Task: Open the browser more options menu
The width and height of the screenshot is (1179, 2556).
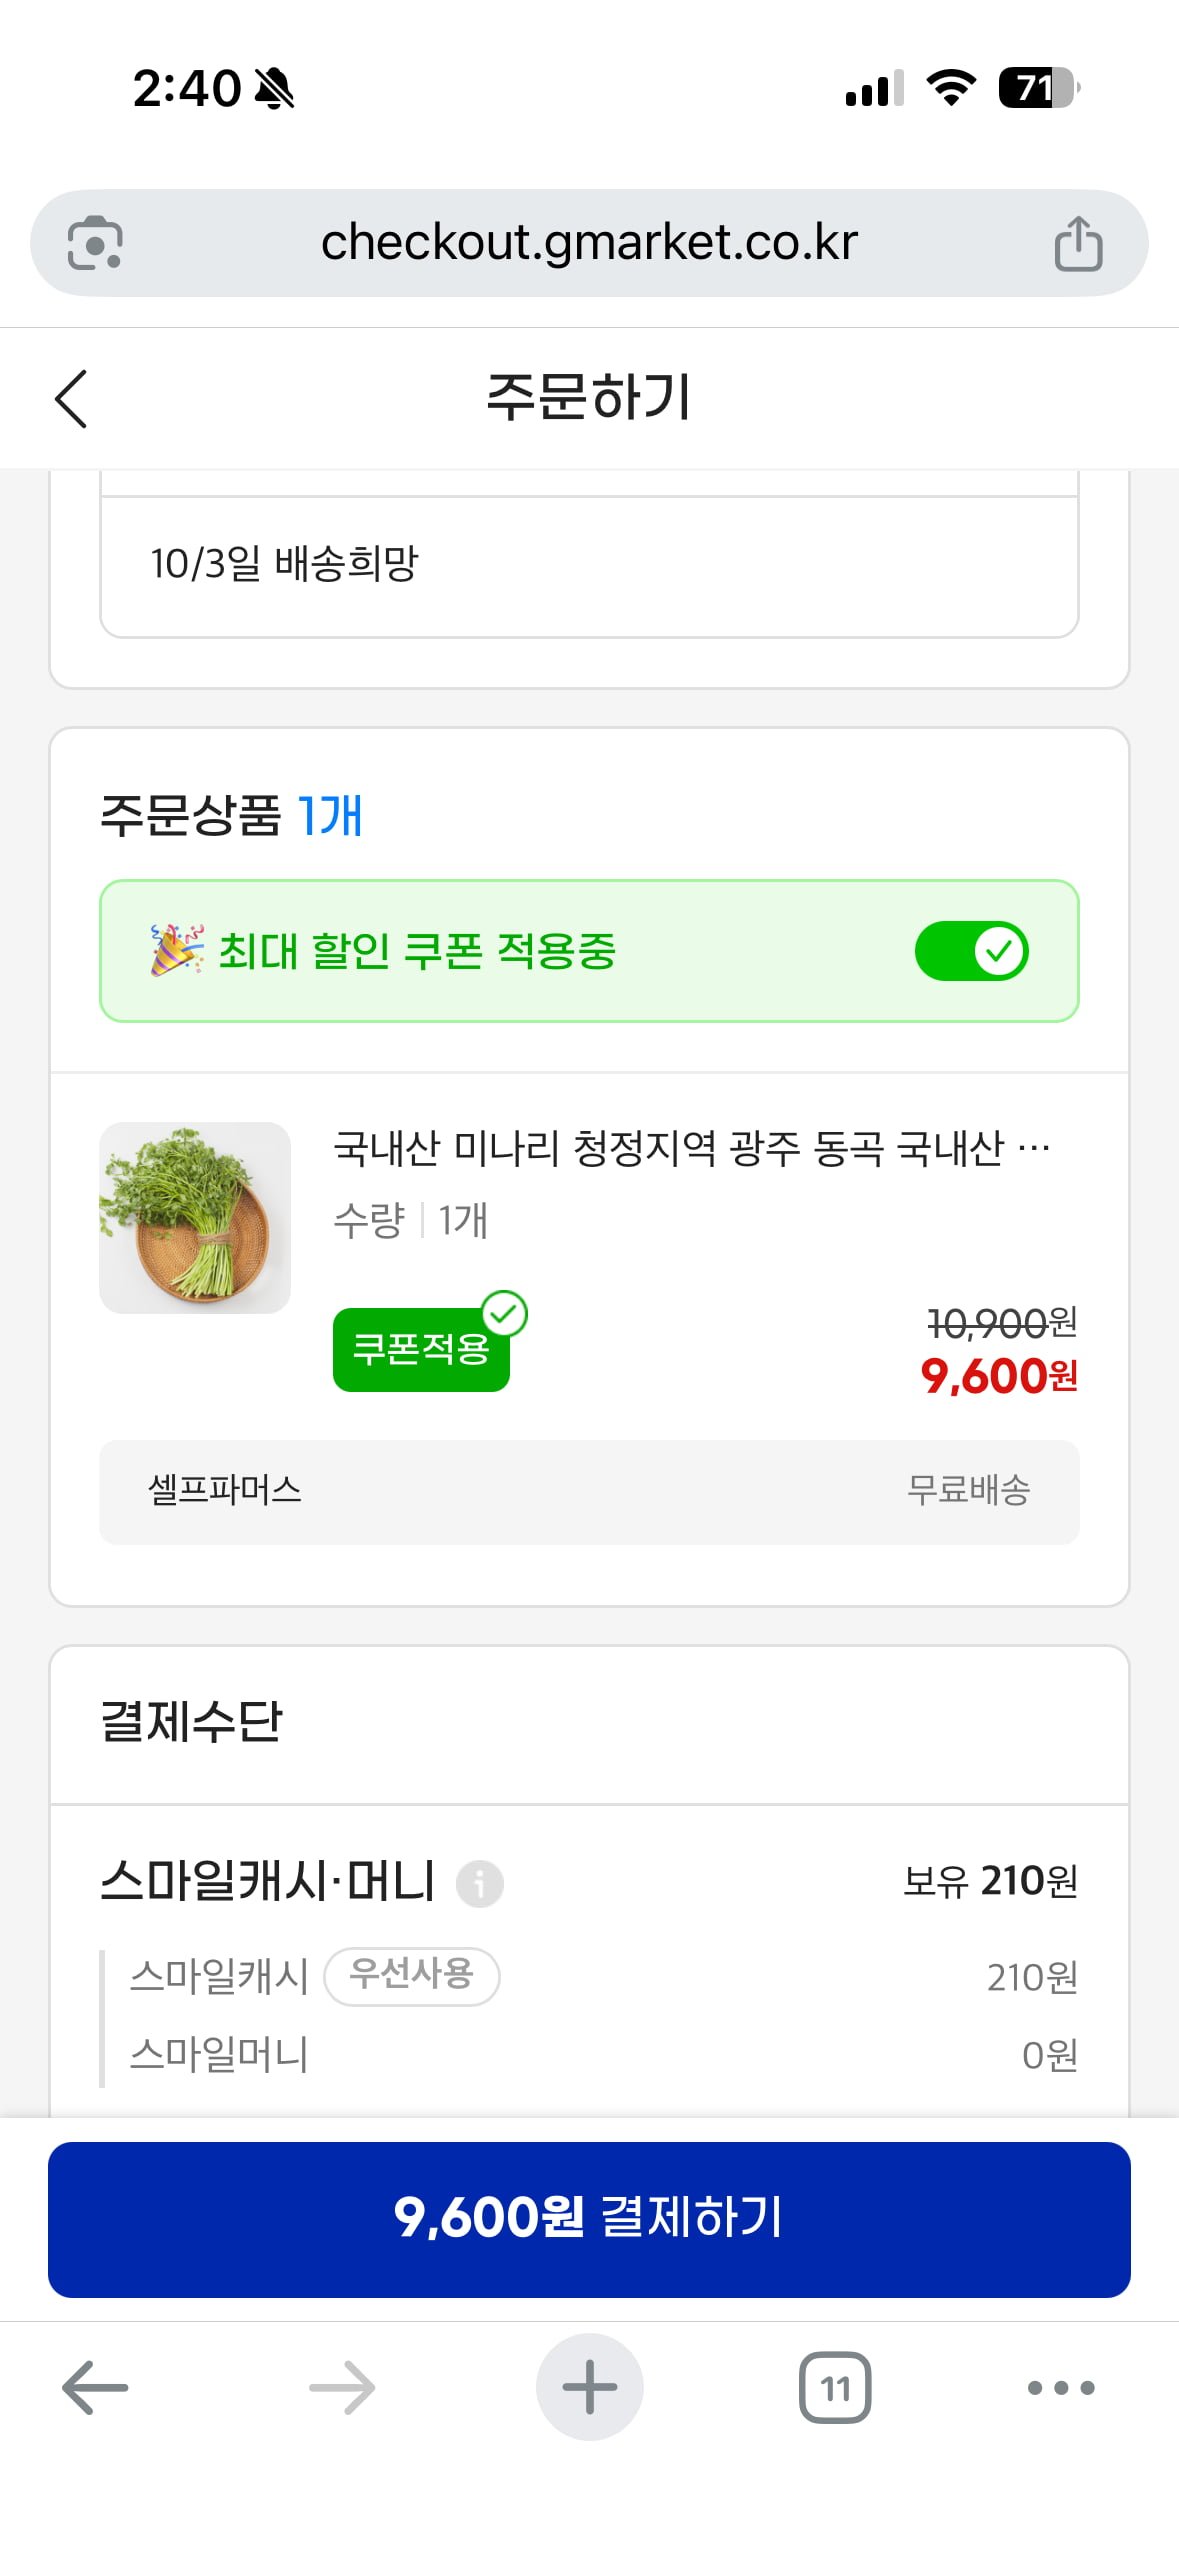Action: click(x=1061, y=2387)
